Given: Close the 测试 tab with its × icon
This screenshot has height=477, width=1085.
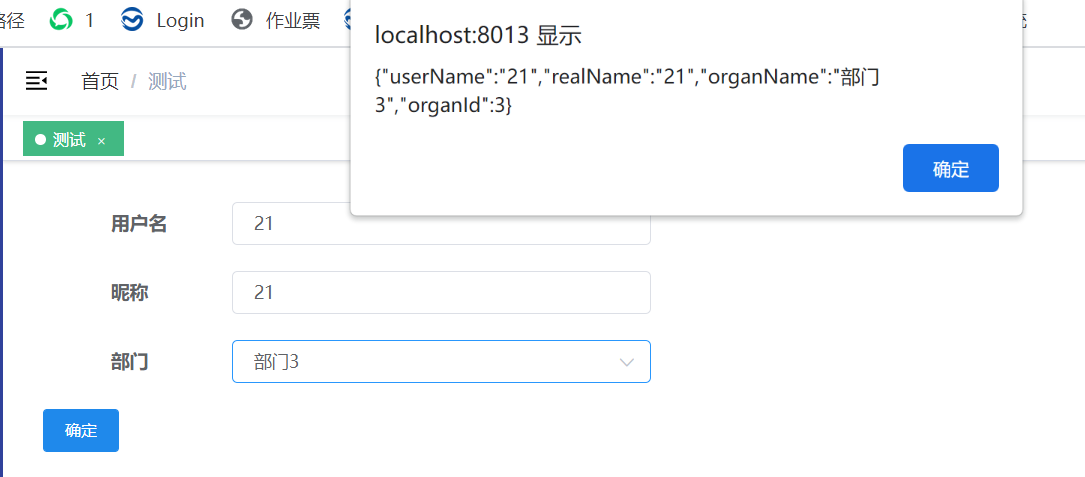Looking at the screenshot, I should (101, 141).
